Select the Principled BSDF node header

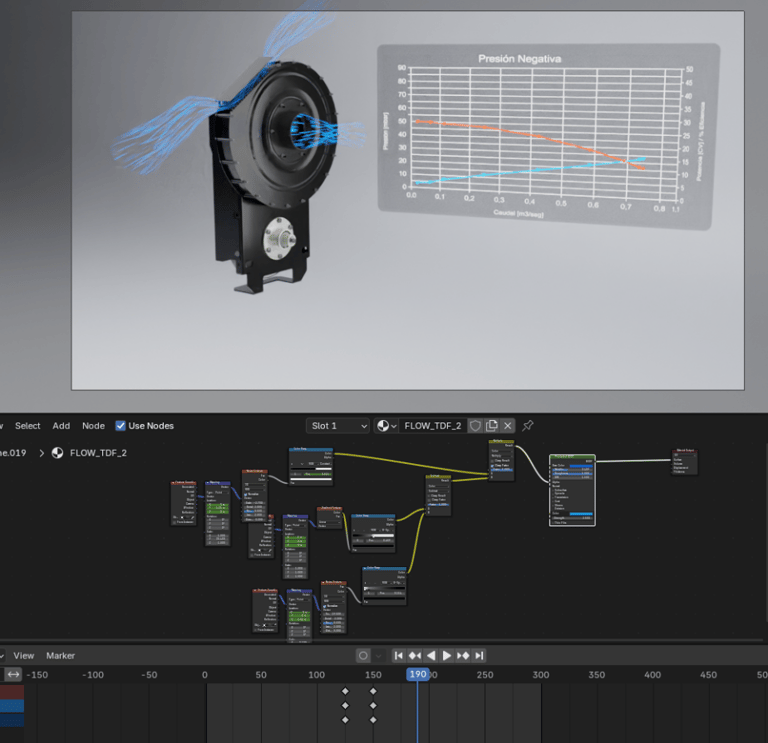[572, 456]
